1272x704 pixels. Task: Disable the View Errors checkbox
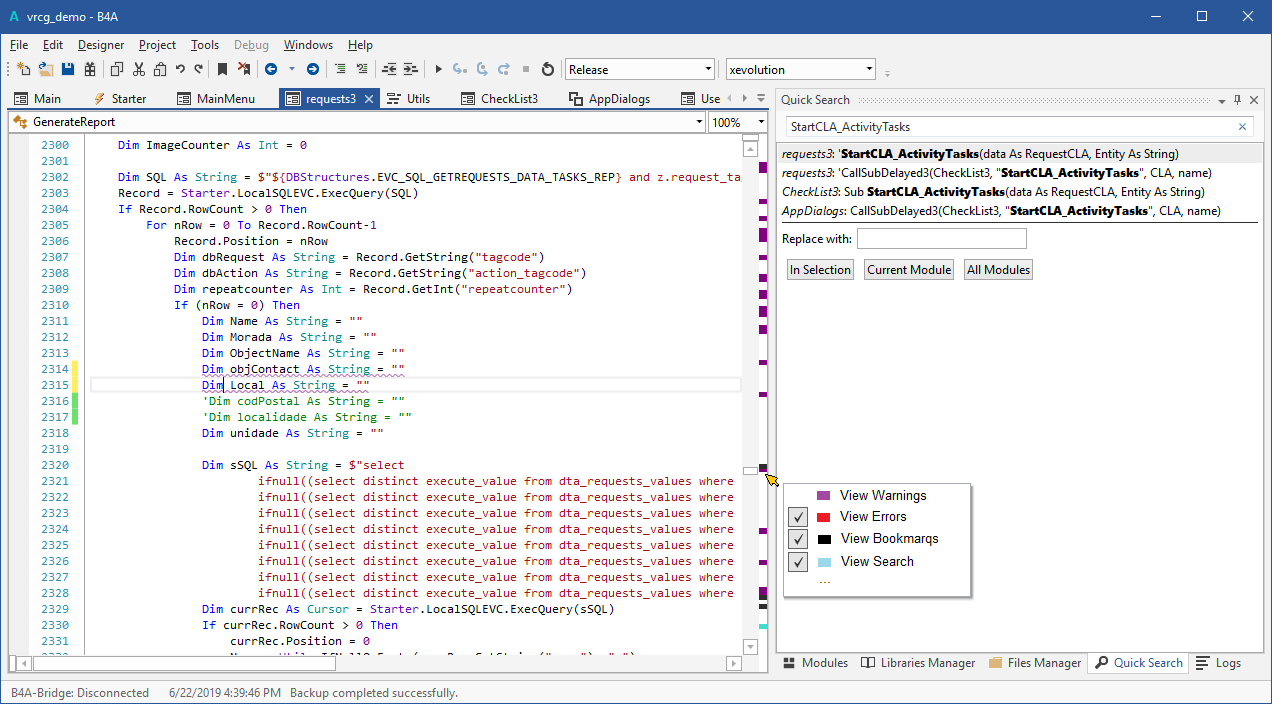(x=796, y=517)
